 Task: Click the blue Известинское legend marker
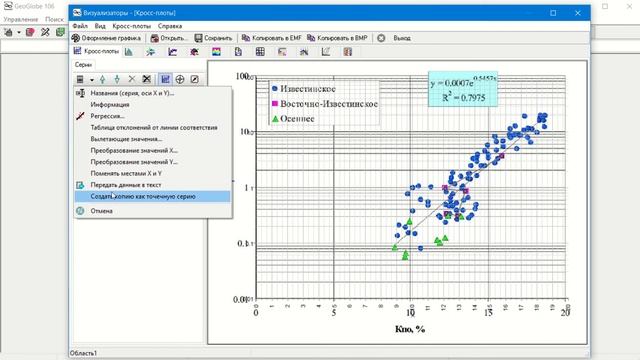point(275,89)
